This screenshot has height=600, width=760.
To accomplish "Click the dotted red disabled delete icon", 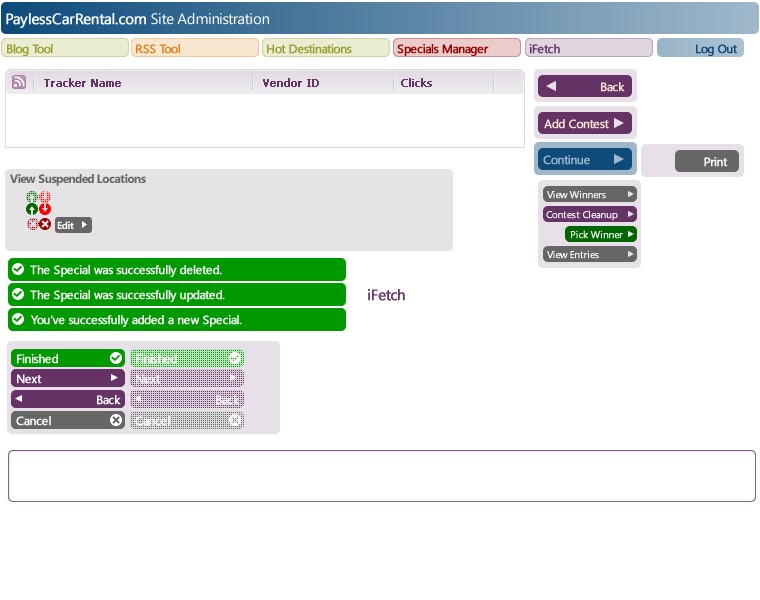I will click(32, 224).
